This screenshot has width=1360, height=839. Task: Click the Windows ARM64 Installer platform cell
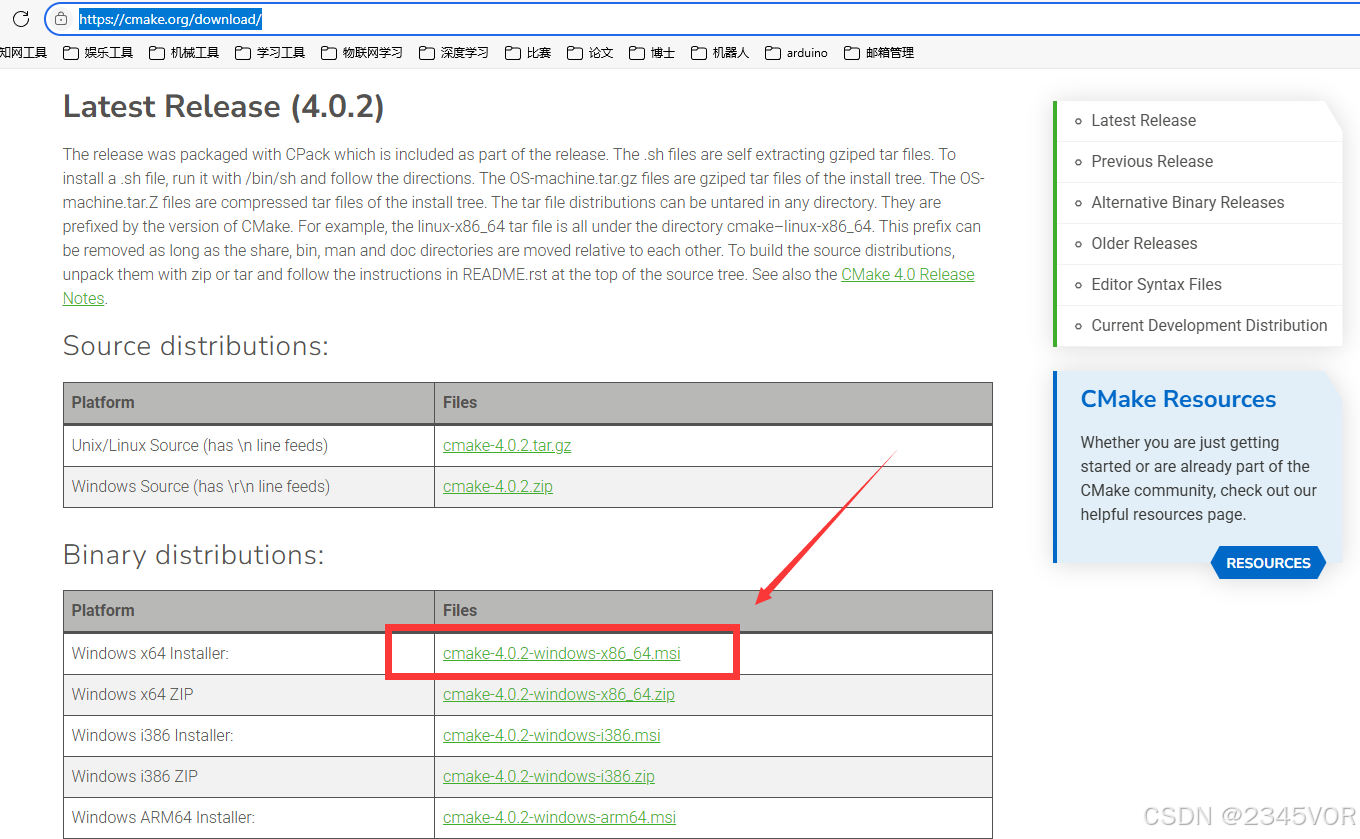pyautogui.click(x=249, y=817)
